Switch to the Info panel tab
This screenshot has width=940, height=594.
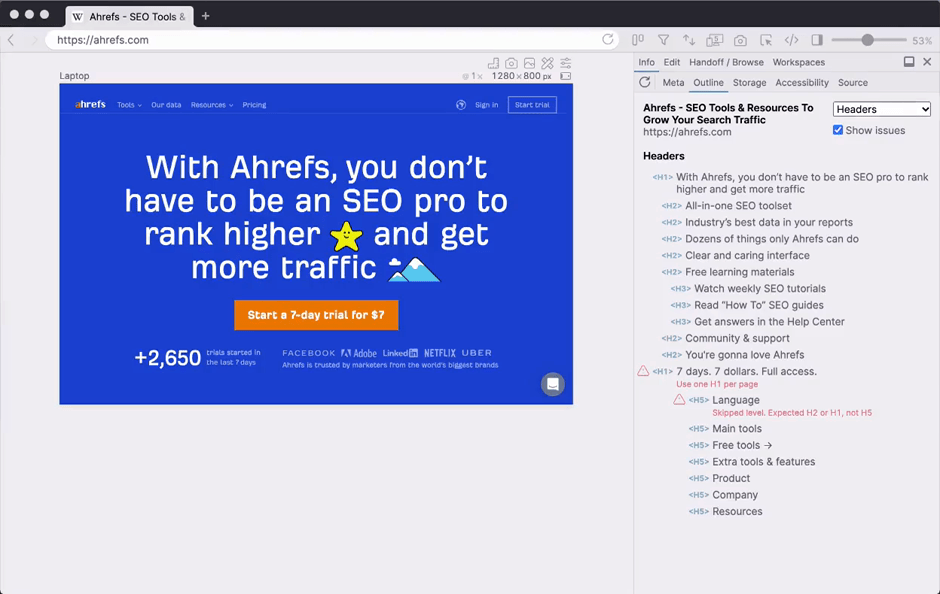click(x=646, y=62)
